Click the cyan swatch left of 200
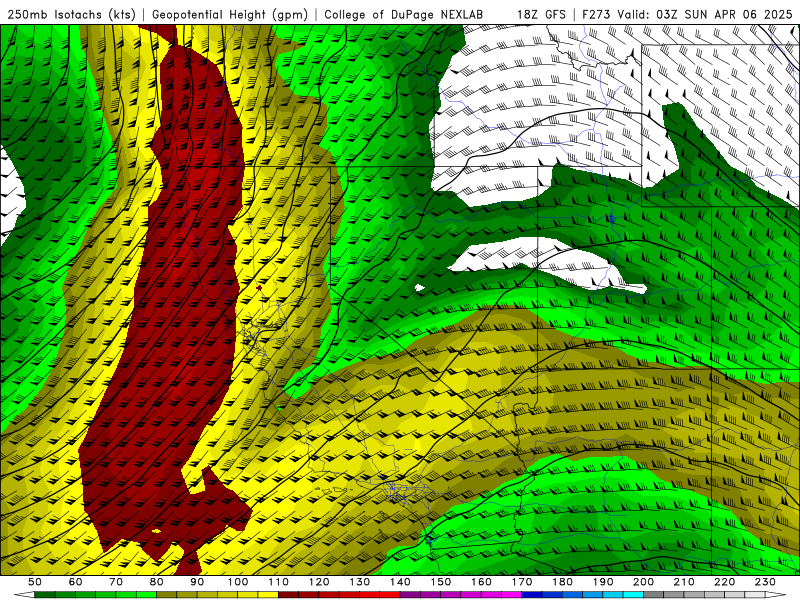 (633, 595)
